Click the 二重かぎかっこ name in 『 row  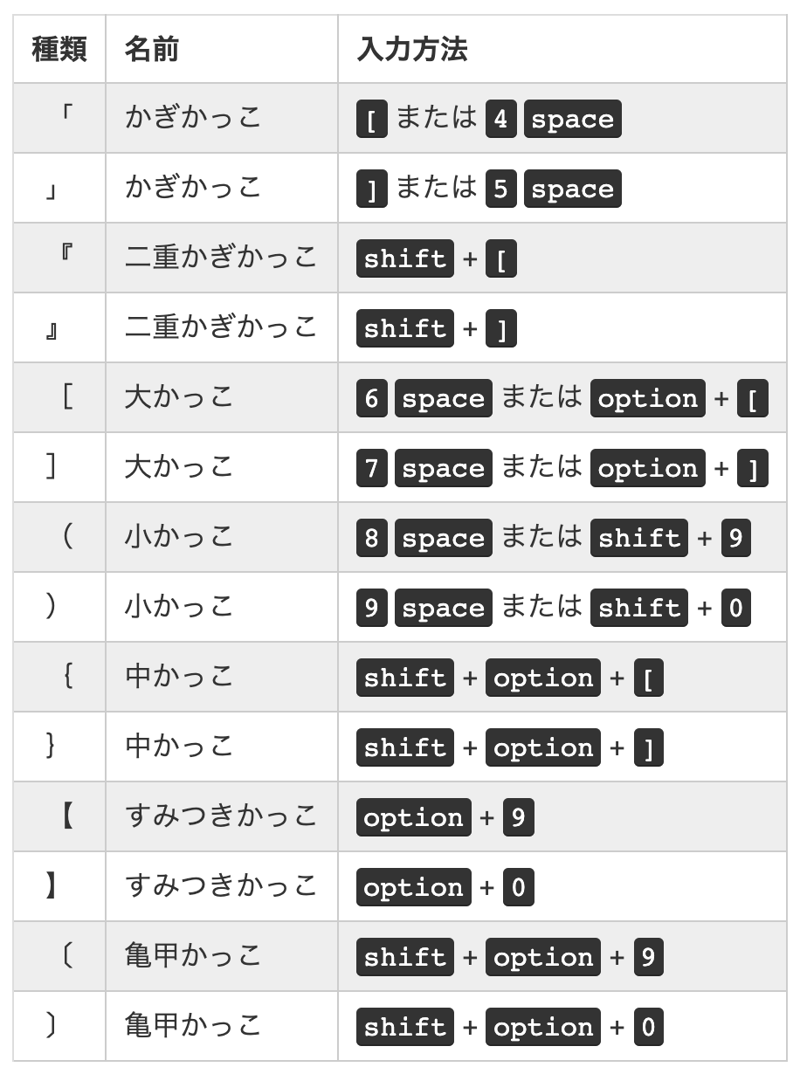click(x=221, y=258)
